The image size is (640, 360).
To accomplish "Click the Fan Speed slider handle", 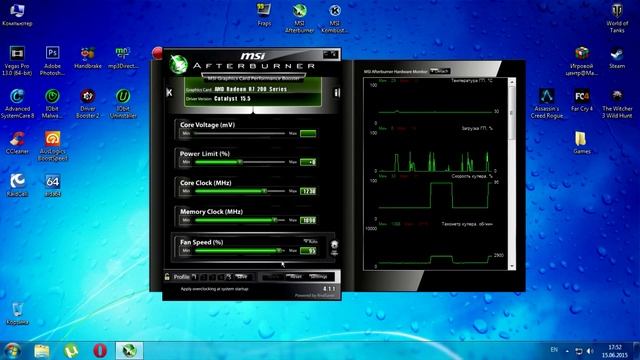I will [x=279, y=250].
